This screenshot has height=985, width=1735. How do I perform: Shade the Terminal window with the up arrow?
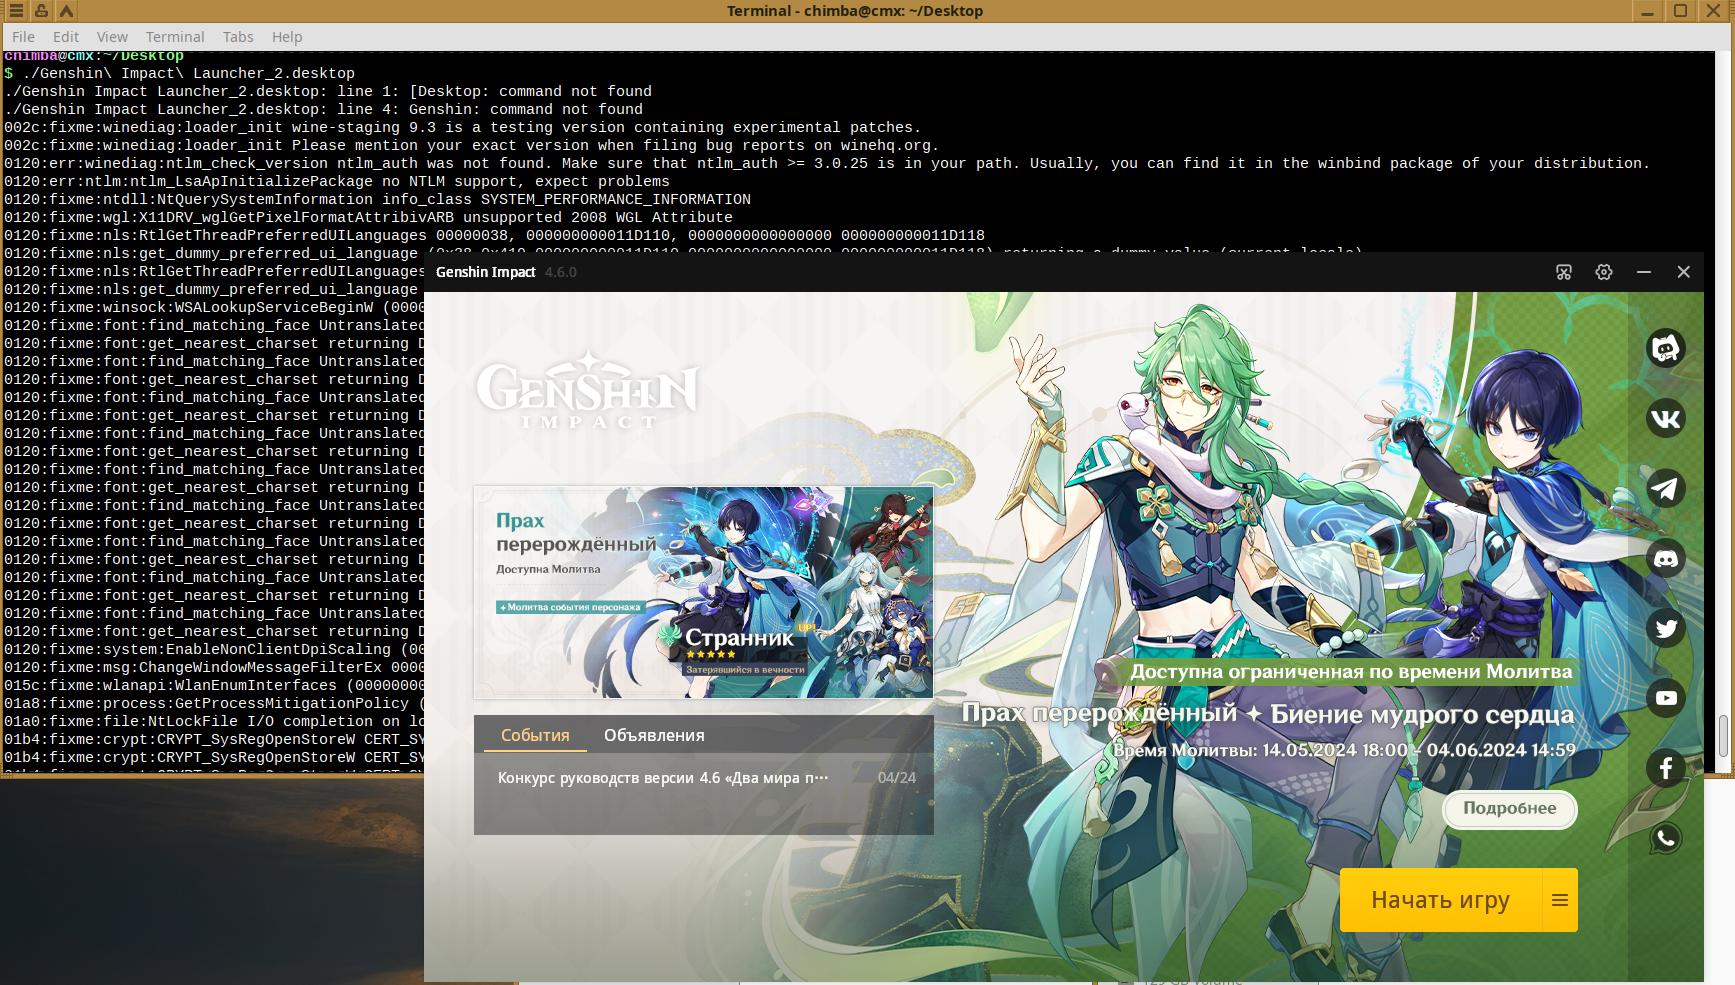66,11
